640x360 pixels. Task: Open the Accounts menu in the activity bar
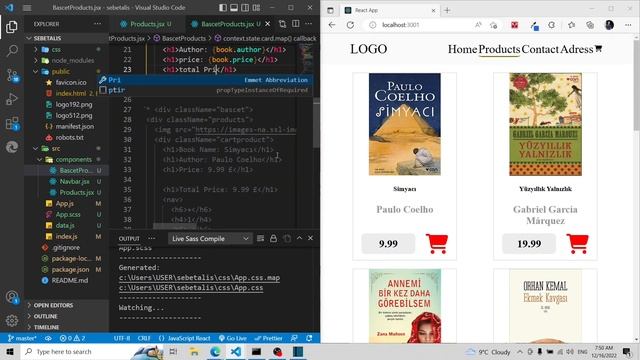[x=12, y=297]
